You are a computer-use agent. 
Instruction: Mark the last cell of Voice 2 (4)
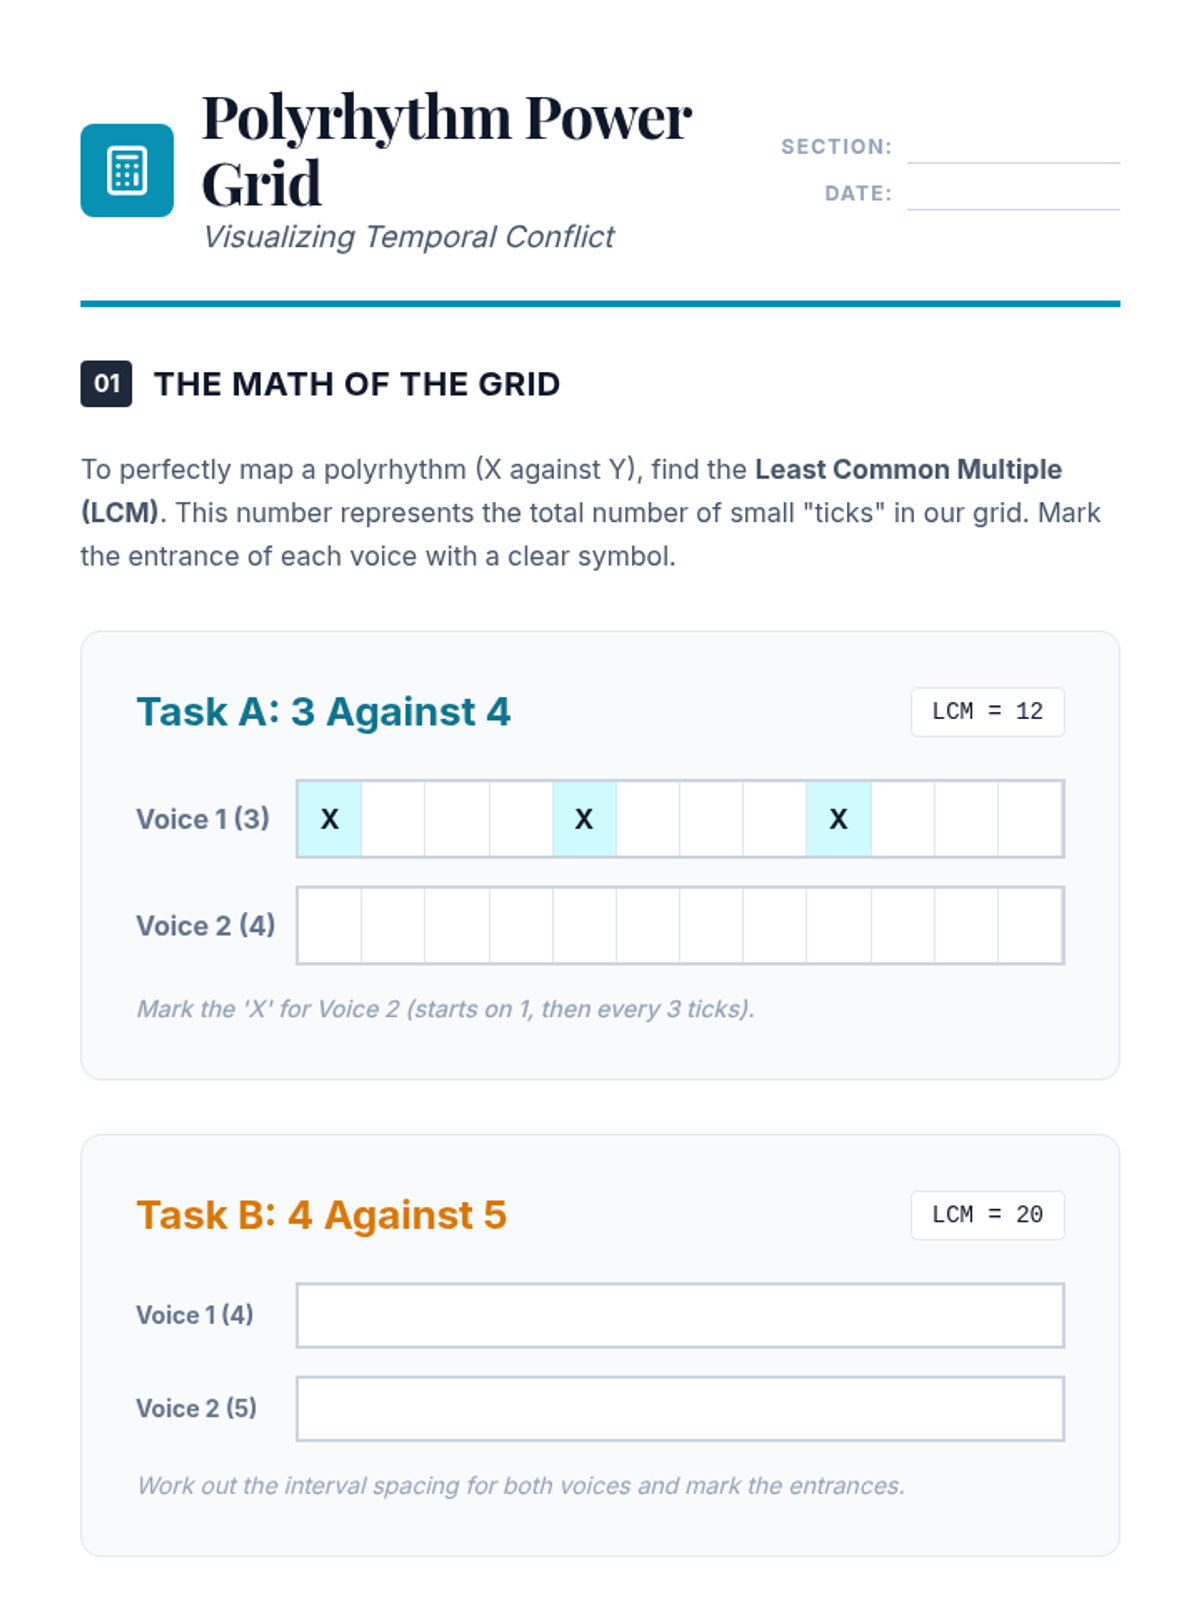[x=1030, y=926]
